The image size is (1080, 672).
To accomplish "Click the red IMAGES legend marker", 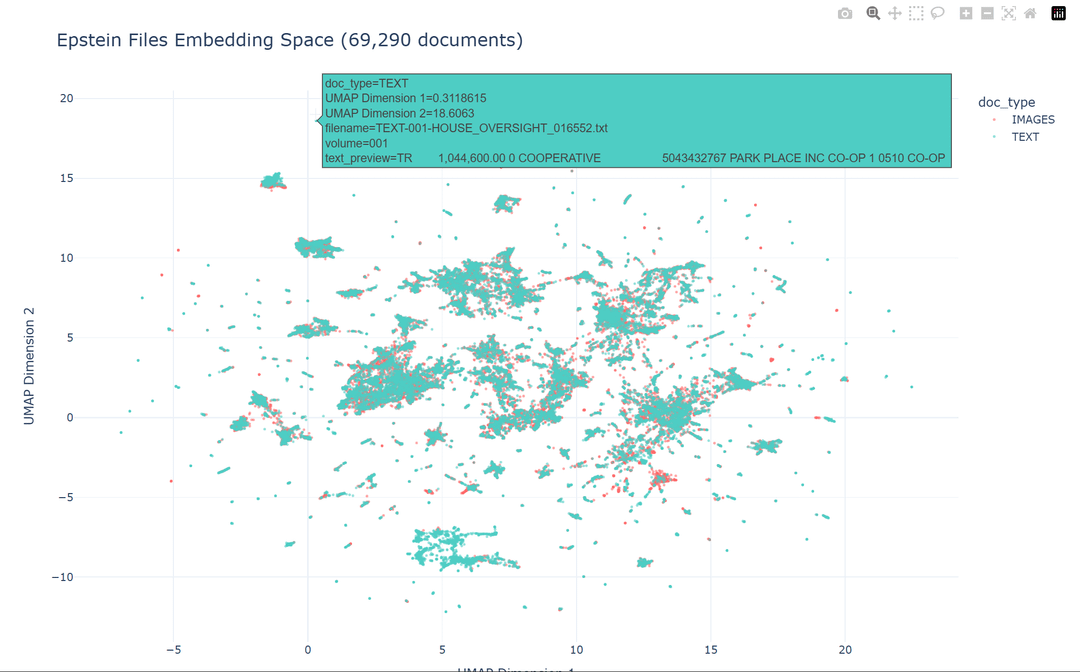I will pyautogui.click(x=993, y=120).
